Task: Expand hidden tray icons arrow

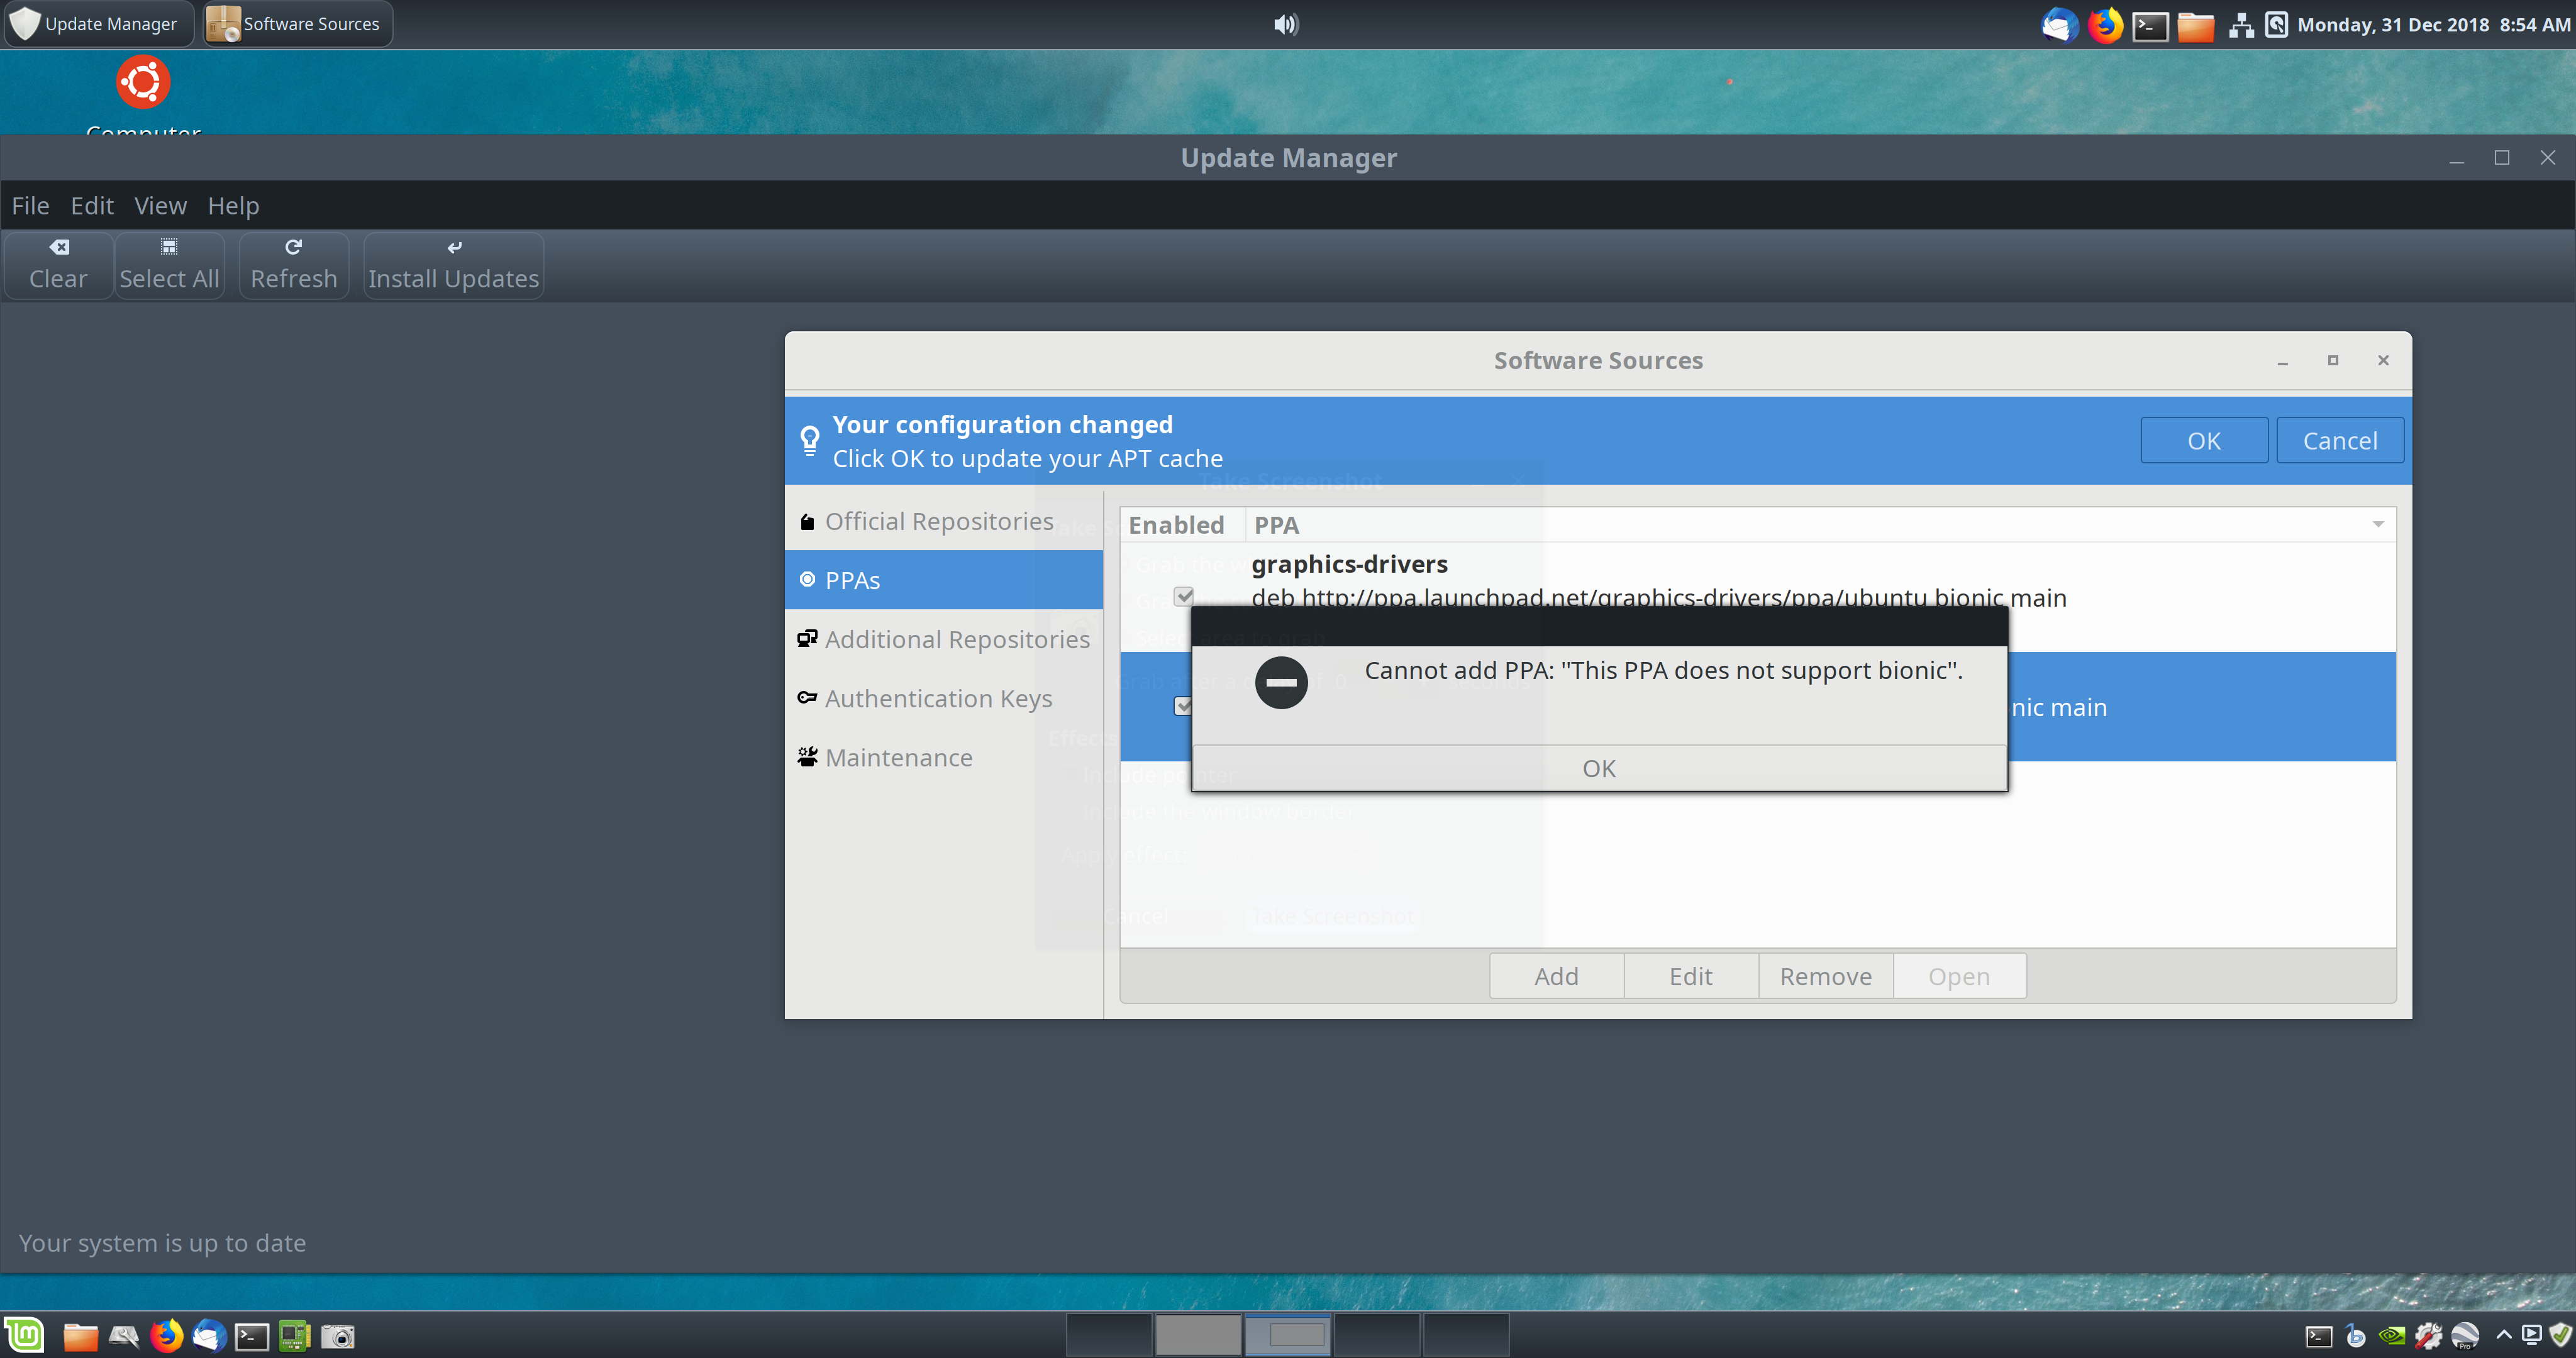Action: tap(2504, 1335)
